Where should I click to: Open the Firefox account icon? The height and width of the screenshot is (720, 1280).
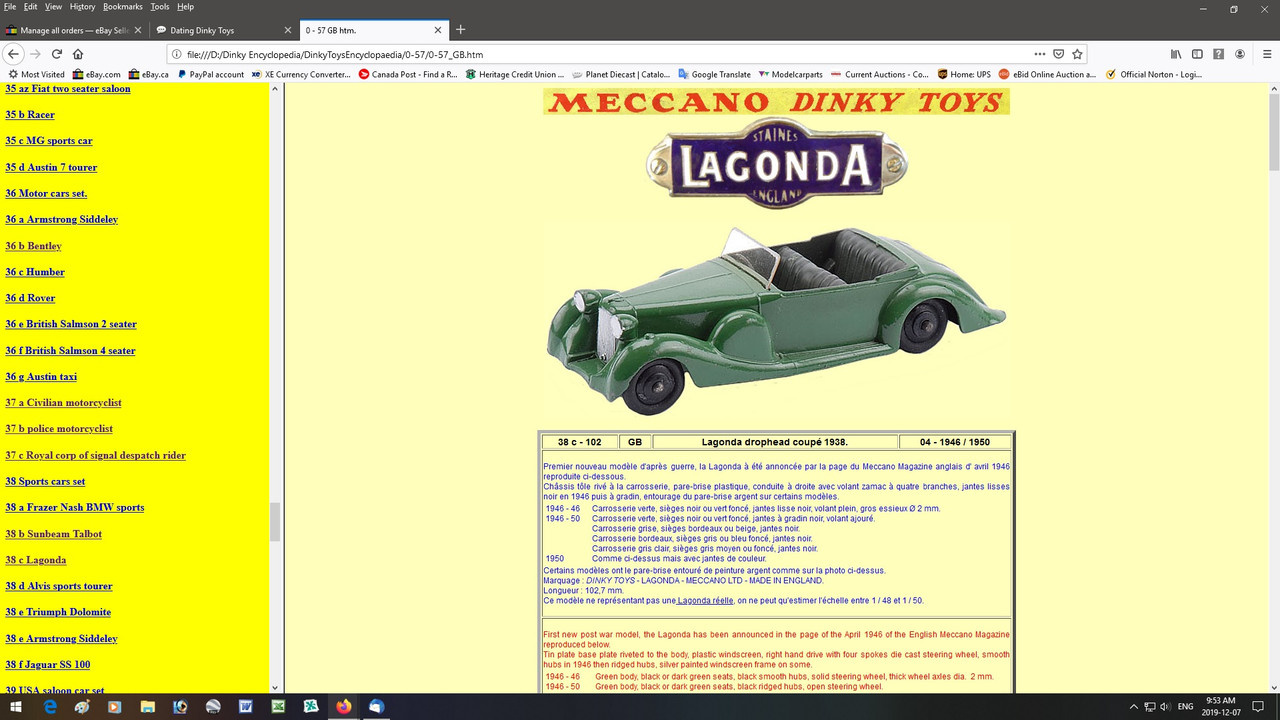tap(1240, 54)
